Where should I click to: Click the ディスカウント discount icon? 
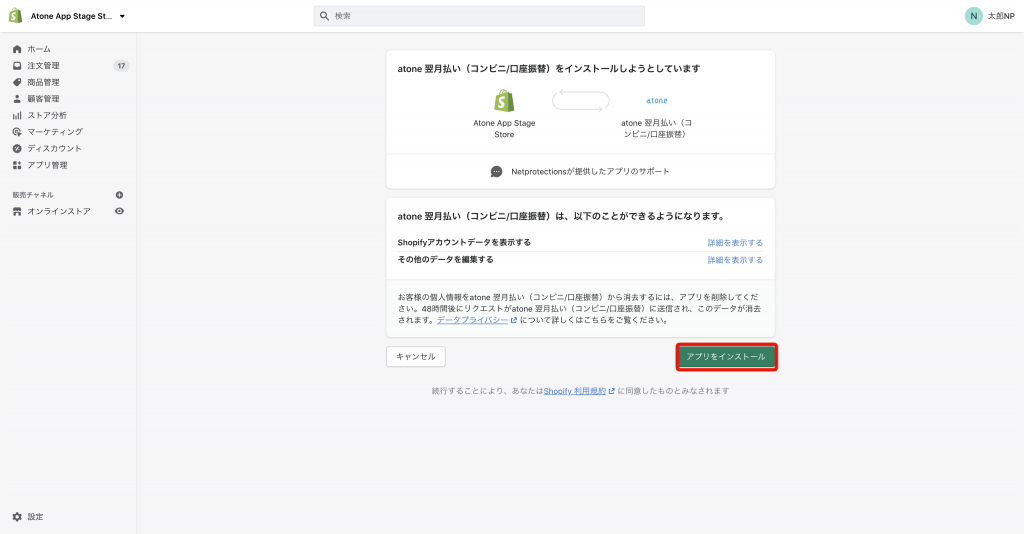[x=17, y=148]
